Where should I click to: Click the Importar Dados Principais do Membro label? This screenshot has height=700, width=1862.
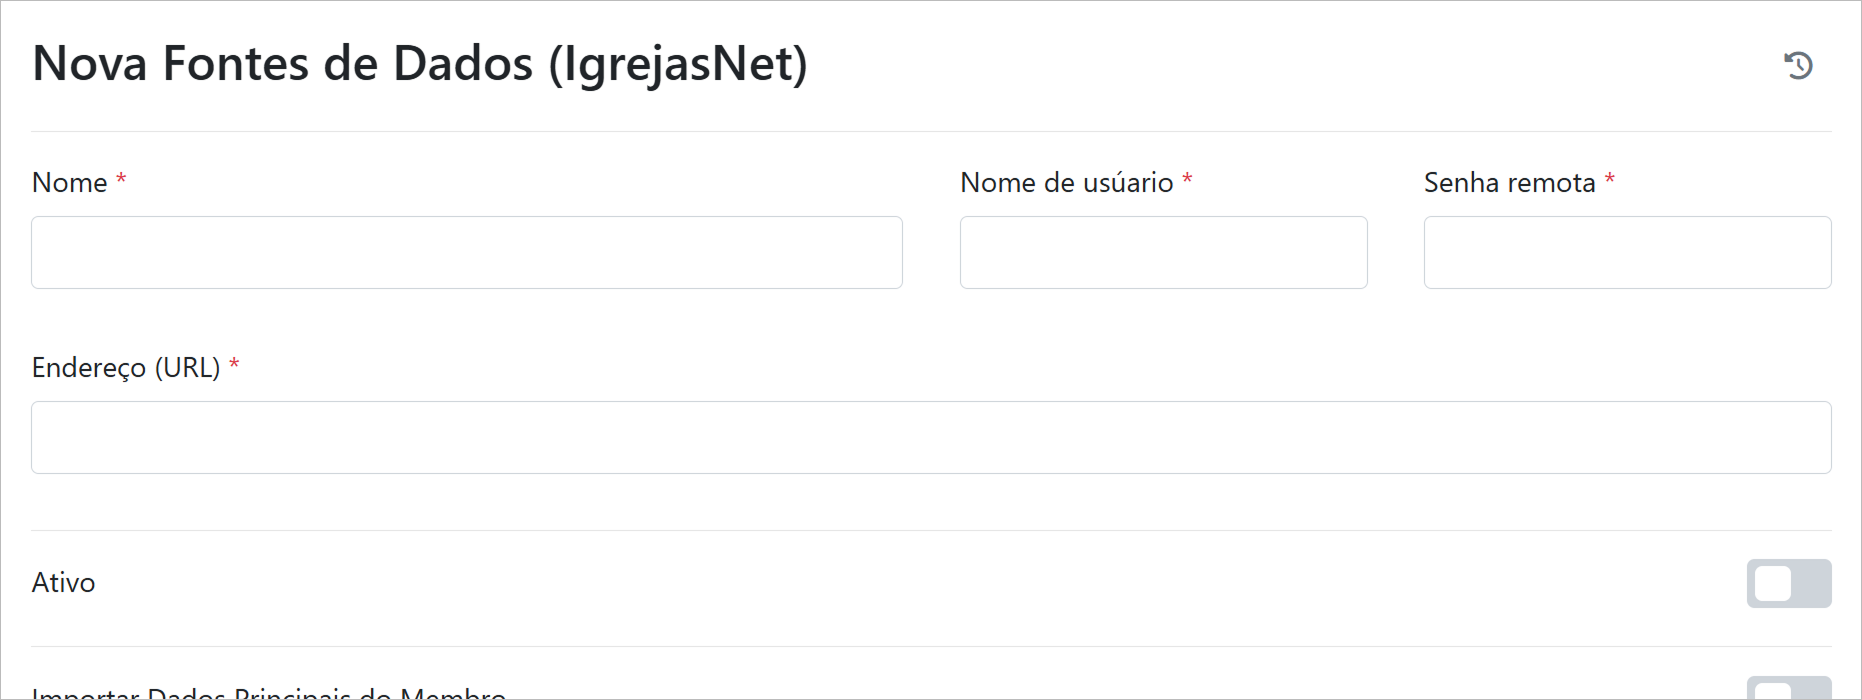[x=268, y=692]
